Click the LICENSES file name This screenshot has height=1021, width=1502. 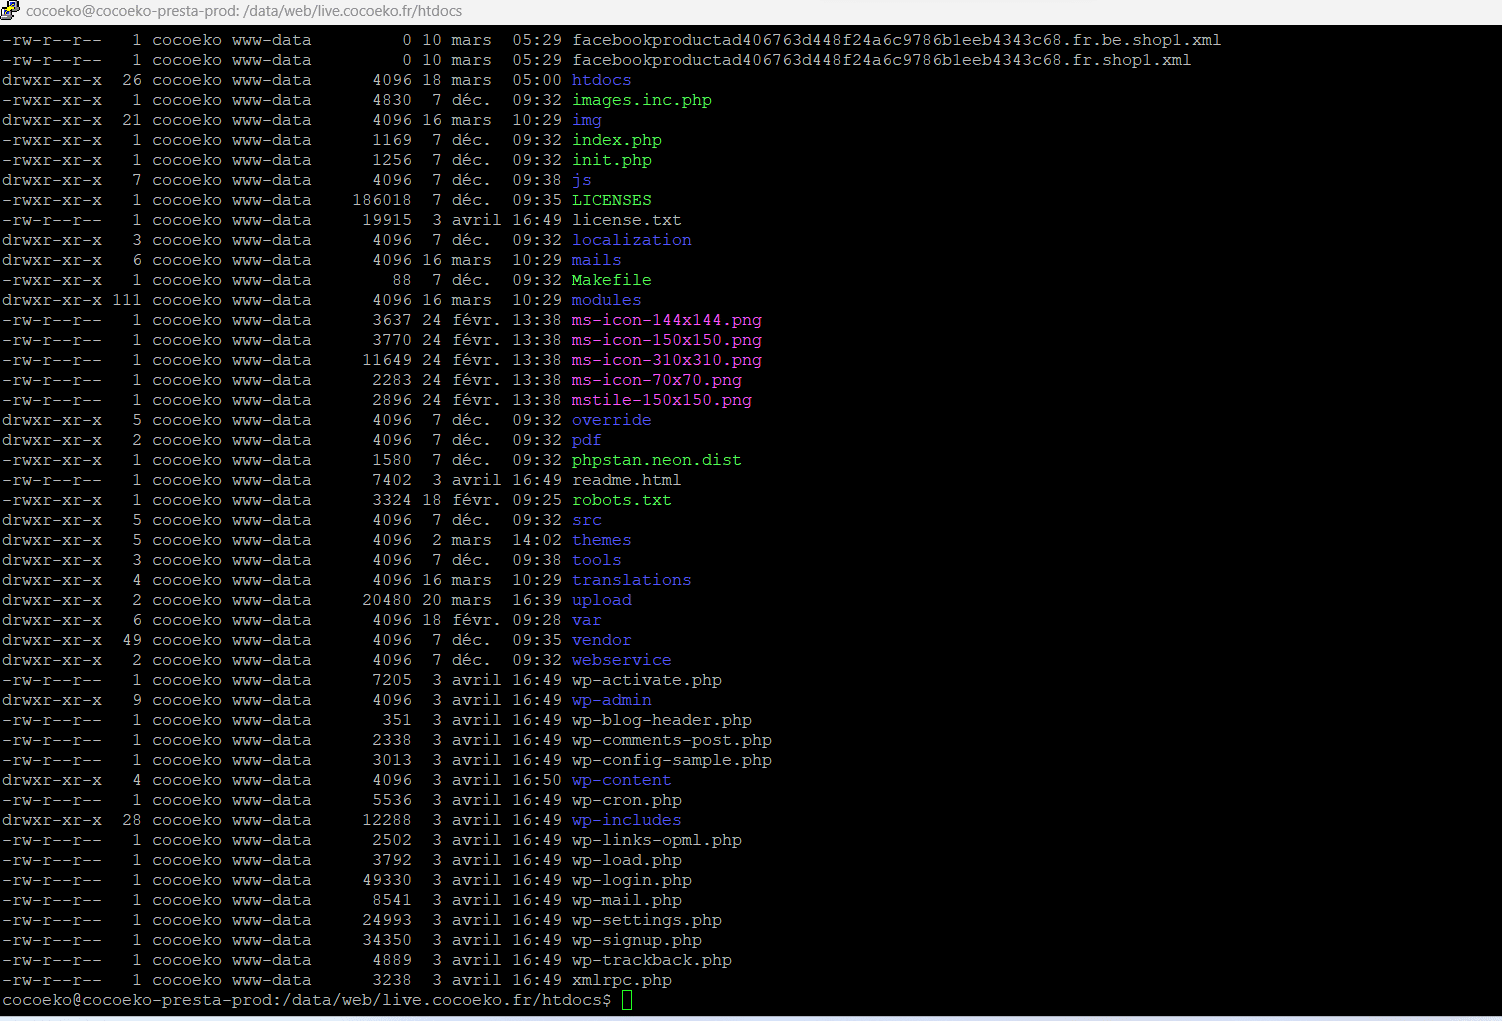611,200
